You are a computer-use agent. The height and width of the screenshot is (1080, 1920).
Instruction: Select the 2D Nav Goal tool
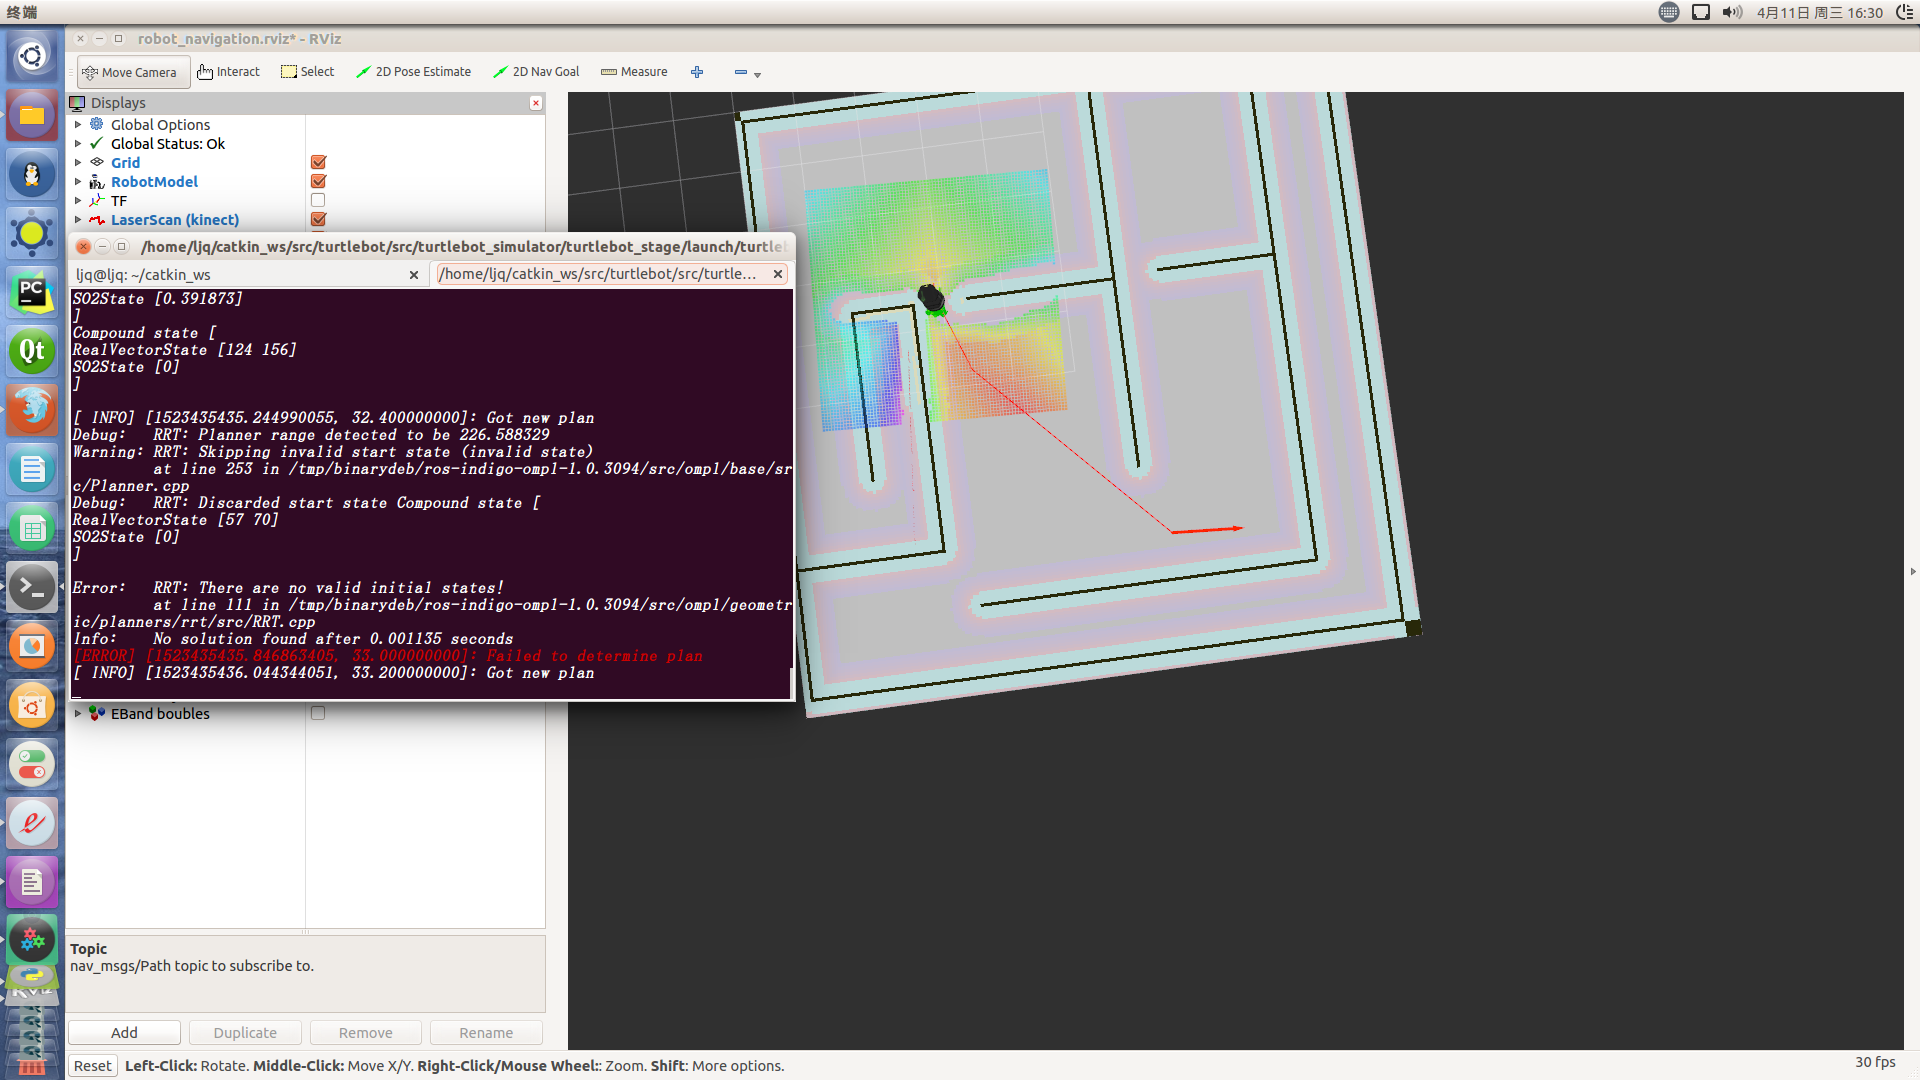pos(538,71)
